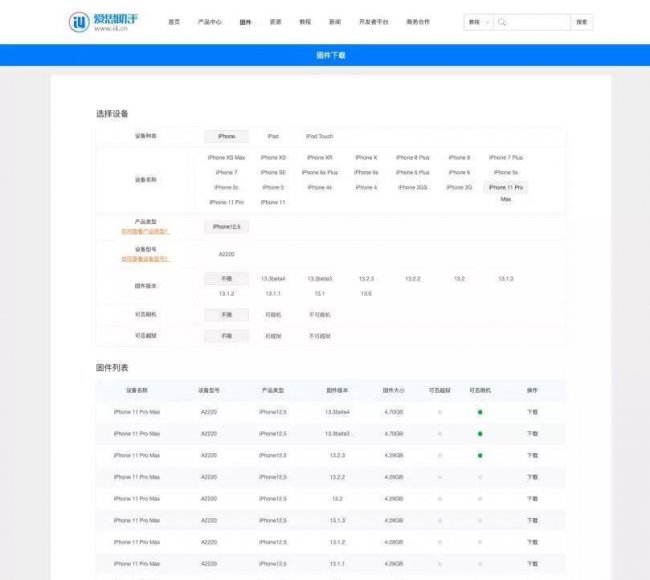
Task: Choose iPhone 11 device
Action: pyautogui.click(x=273, y=202)
